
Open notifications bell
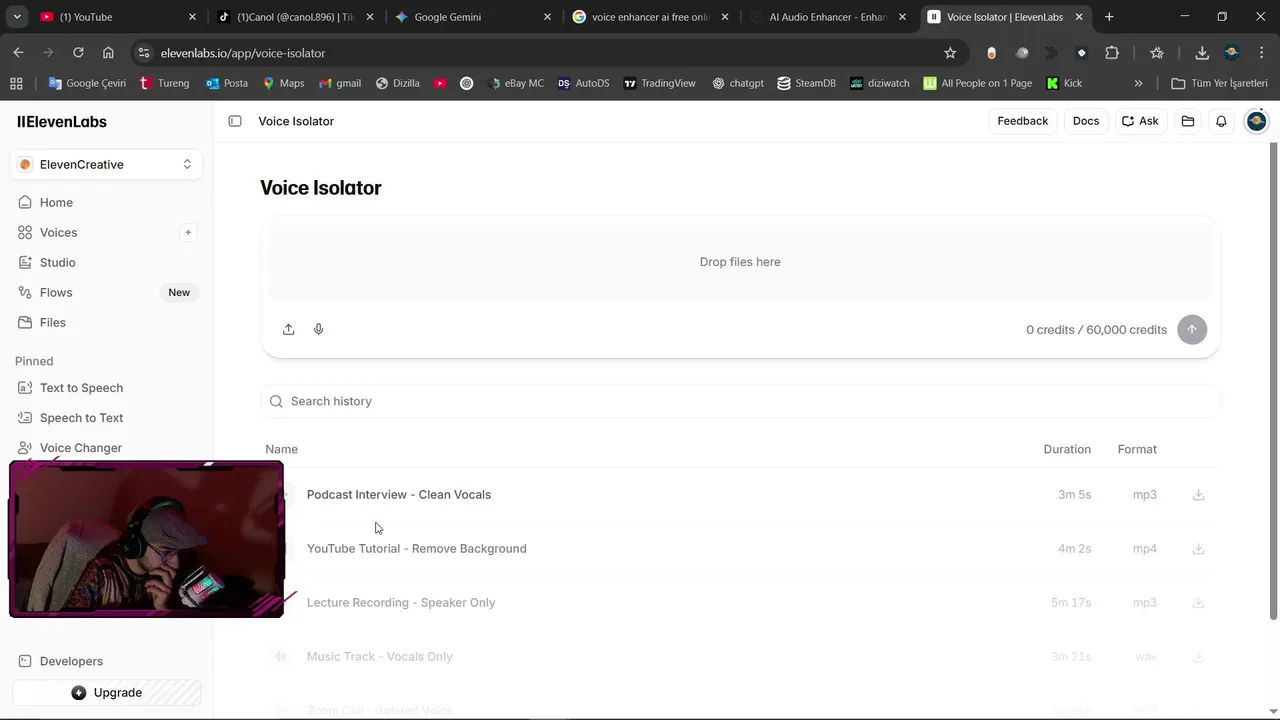click(1221, 121)
